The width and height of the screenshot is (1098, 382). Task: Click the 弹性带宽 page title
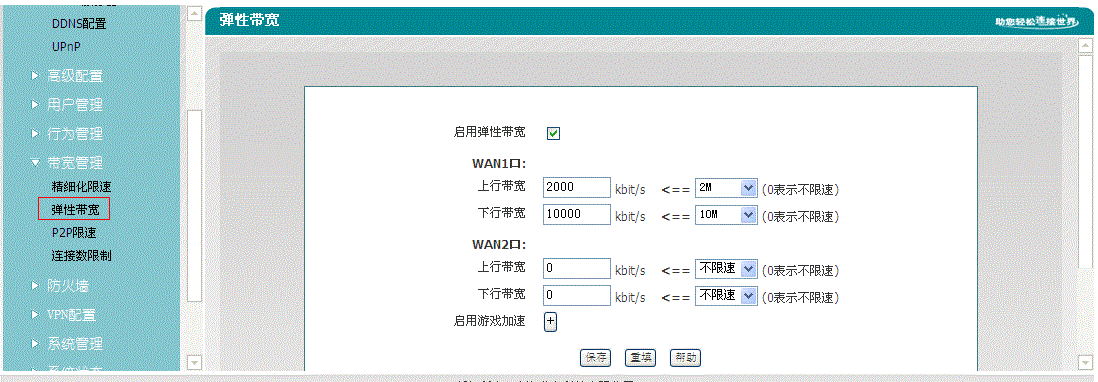point(249,20)
